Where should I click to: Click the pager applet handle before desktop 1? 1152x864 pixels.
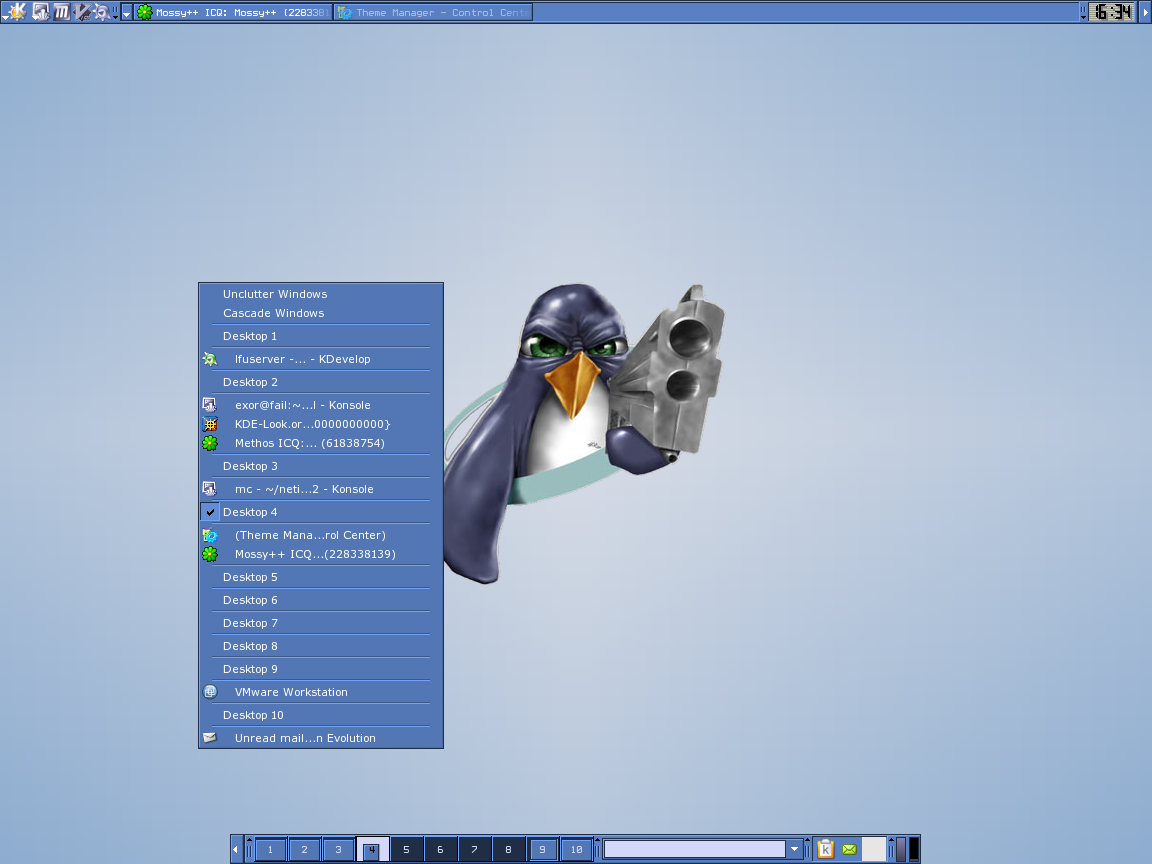click(x=249, y=849)
